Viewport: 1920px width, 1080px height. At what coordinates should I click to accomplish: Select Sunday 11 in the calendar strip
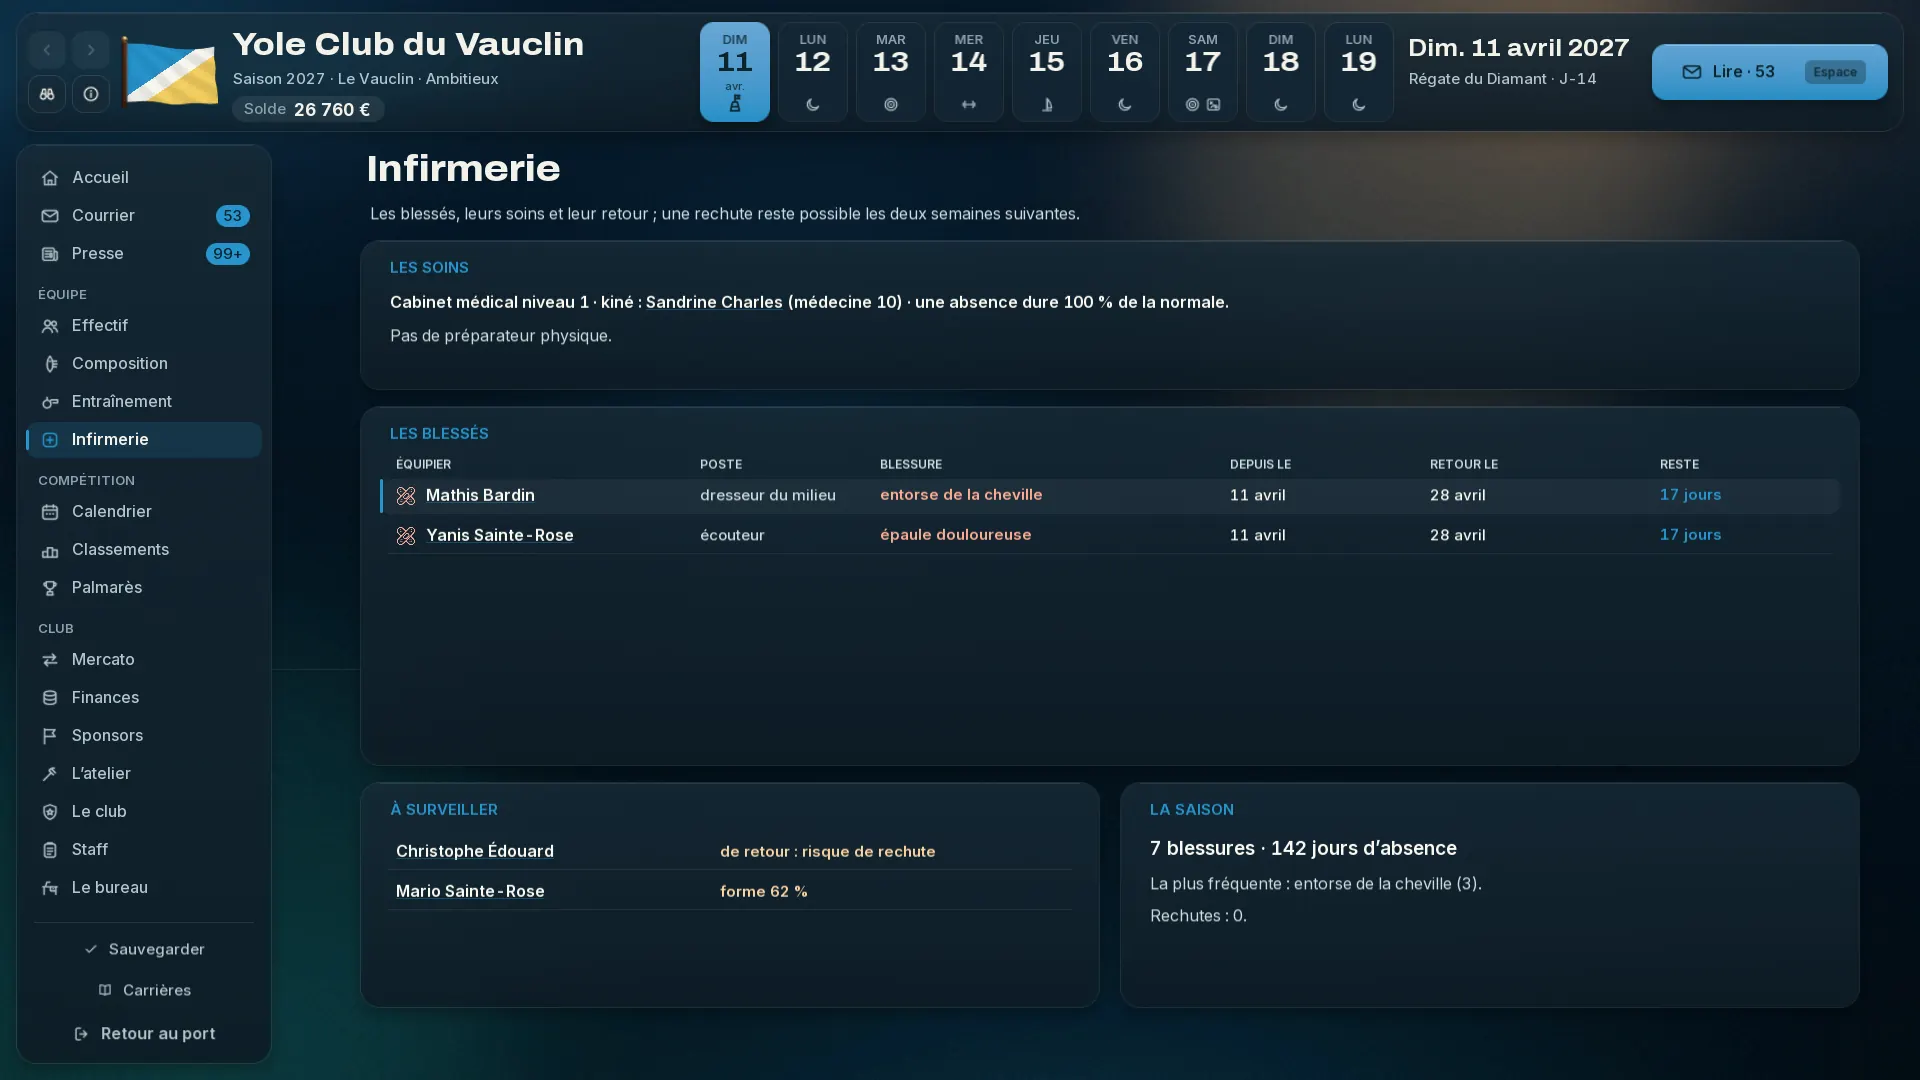(735, 72)
